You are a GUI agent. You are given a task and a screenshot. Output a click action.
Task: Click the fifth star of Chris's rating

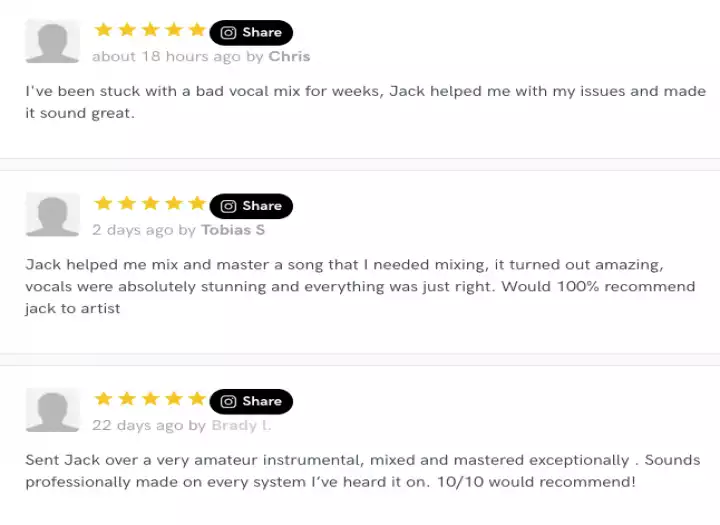pyautogui.click(x=196, y=30)
